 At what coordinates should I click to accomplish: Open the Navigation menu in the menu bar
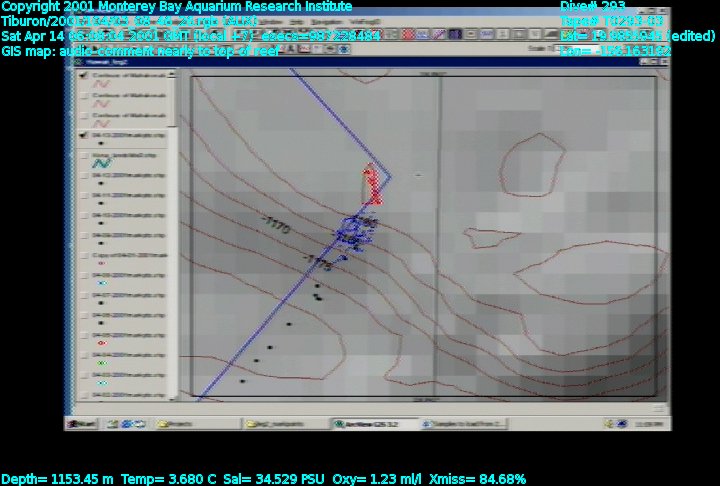329,20
